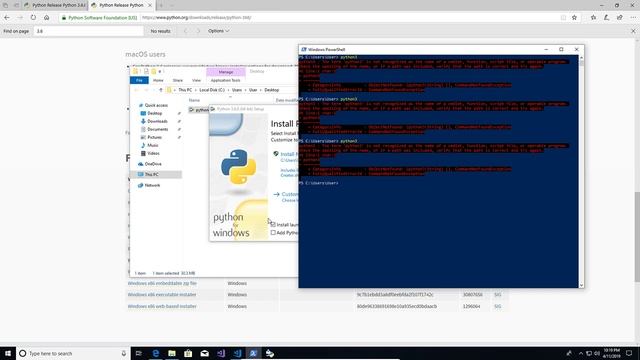Open Task View from the taskbar
Image resolution: width=640 pixels, height=360 pixels.
click(x=139, y=353)
